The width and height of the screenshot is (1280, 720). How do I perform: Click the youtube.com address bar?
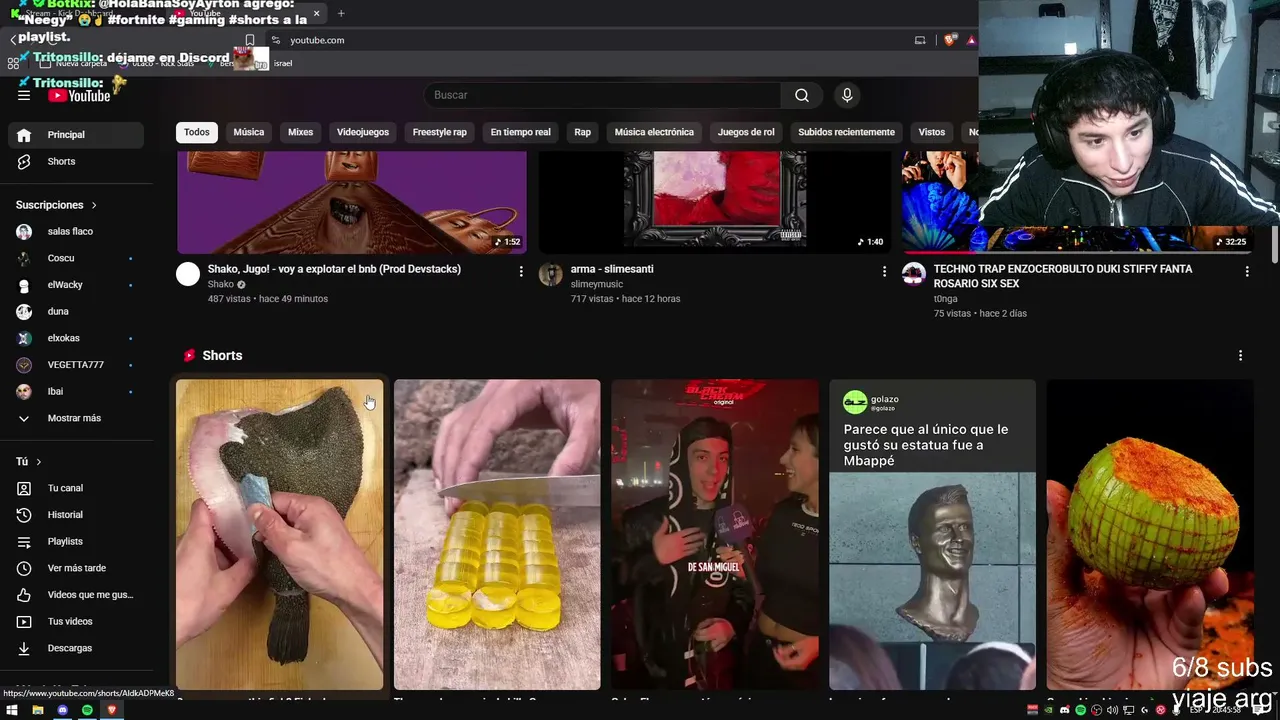coord(317,40)
